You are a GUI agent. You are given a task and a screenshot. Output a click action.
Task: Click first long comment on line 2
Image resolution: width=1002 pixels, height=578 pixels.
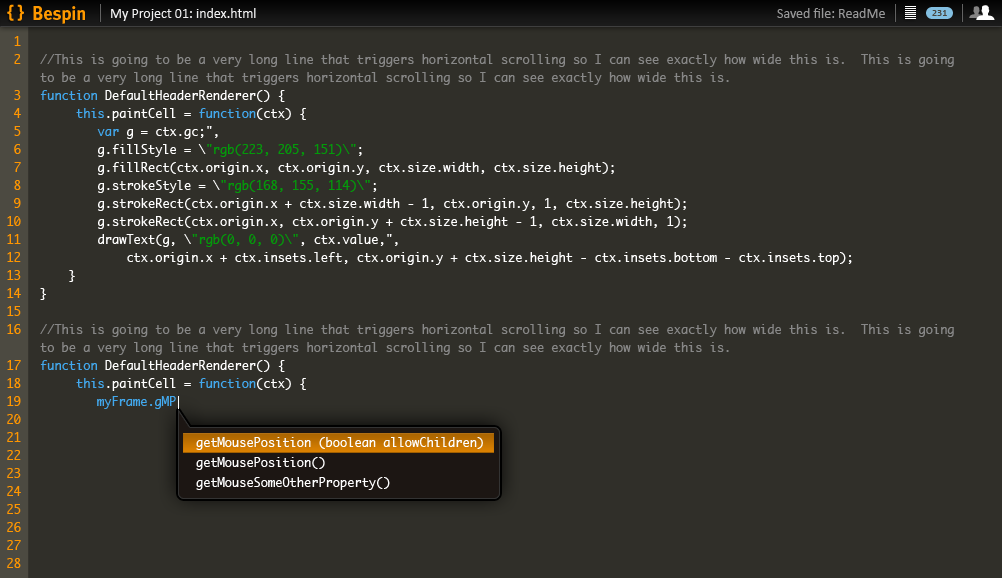[x=497, y=68]
